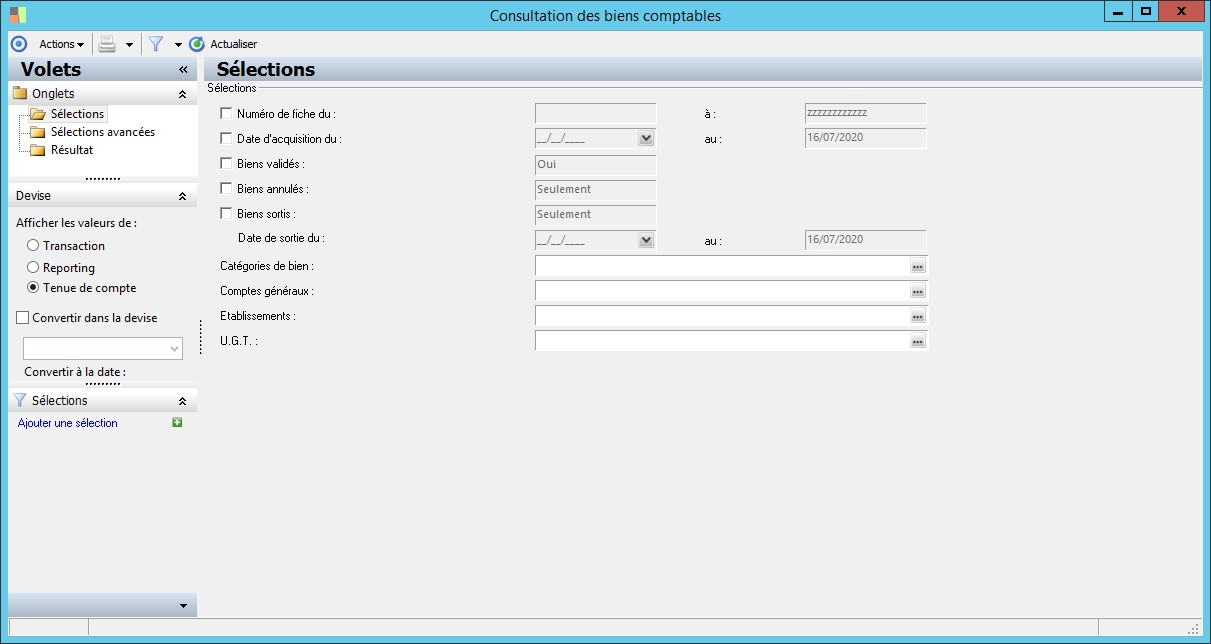Collapse the Volets pane with double chevron
Image resolution: width=1211 pixels, height=644 pixels.
click(183, 70)
